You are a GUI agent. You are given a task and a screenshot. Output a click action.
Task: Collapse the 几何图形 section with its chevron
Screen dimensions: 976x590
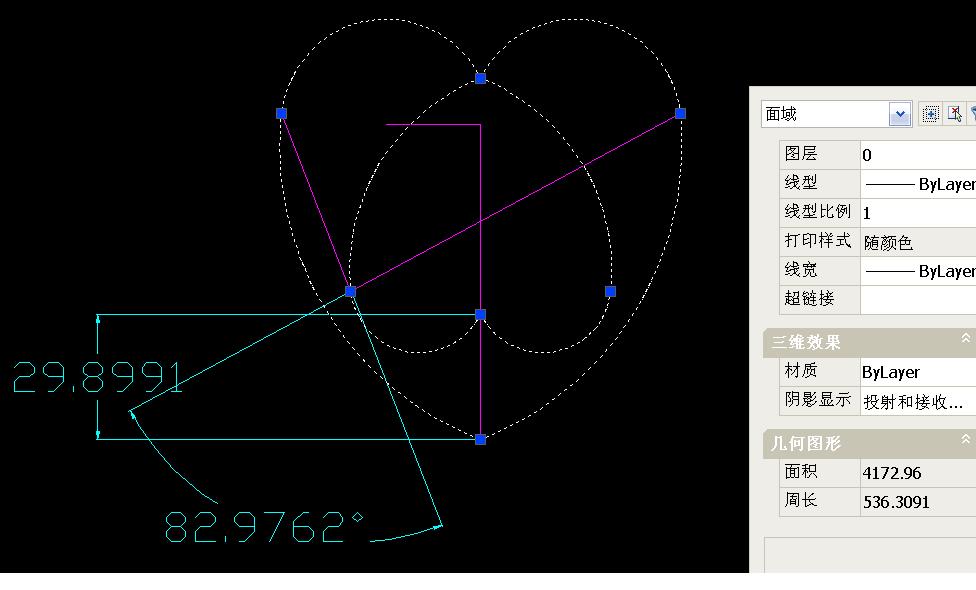(965, 439)
